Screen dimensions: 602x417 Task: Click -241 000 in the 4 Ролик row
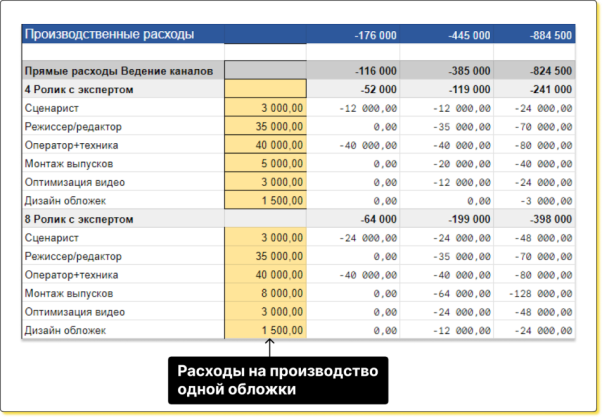coord(551,89)
